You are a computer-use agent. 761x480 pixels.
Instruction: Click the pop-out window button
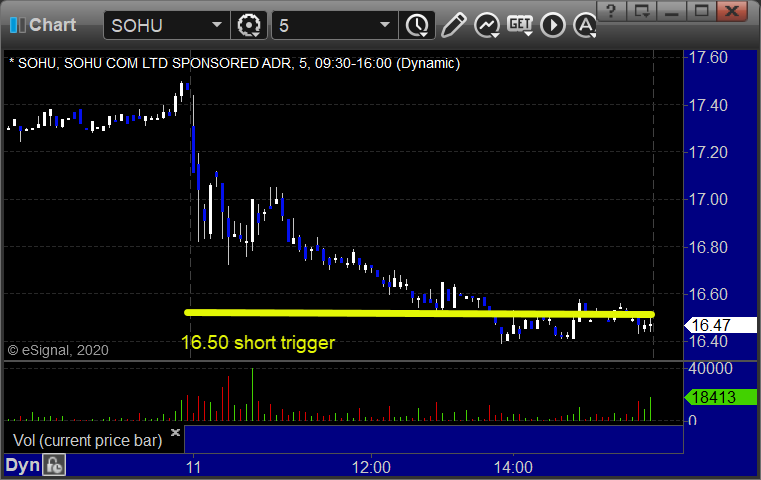(x=642, y=10)
